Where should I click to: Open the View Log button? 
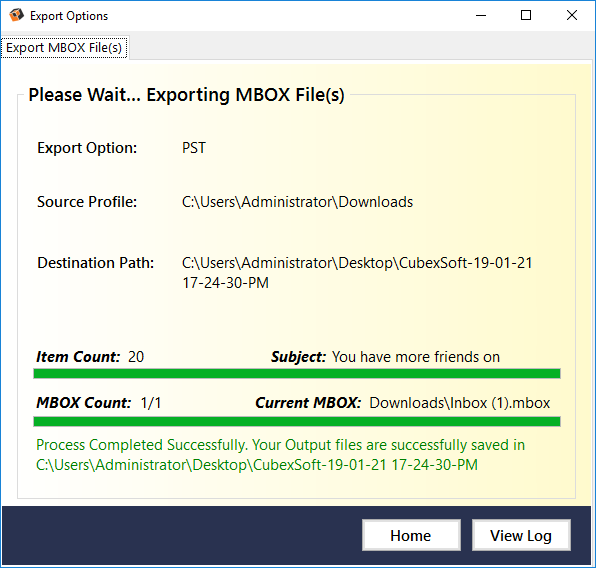click(x=521, y=535)
